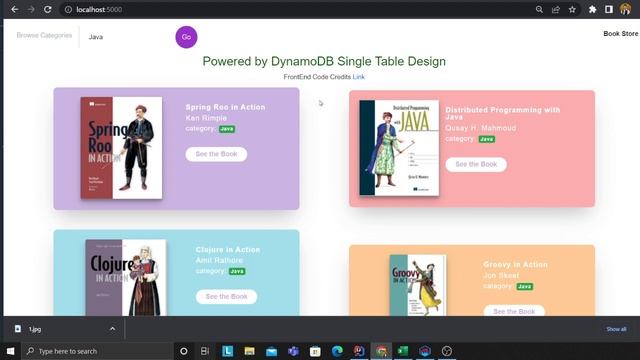
Task: Click the Book Store label
Action: (620, 34)
